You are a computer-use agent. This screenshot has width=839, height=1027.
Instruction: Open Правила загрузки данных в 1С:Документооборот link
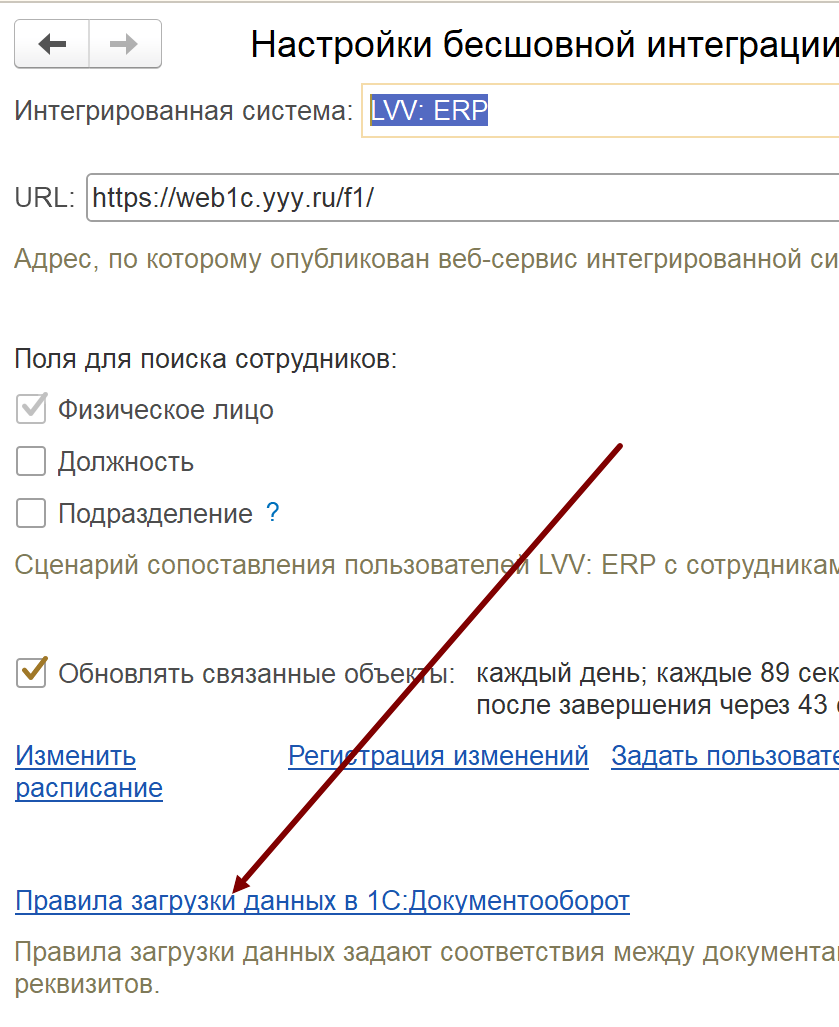(322, 901)
